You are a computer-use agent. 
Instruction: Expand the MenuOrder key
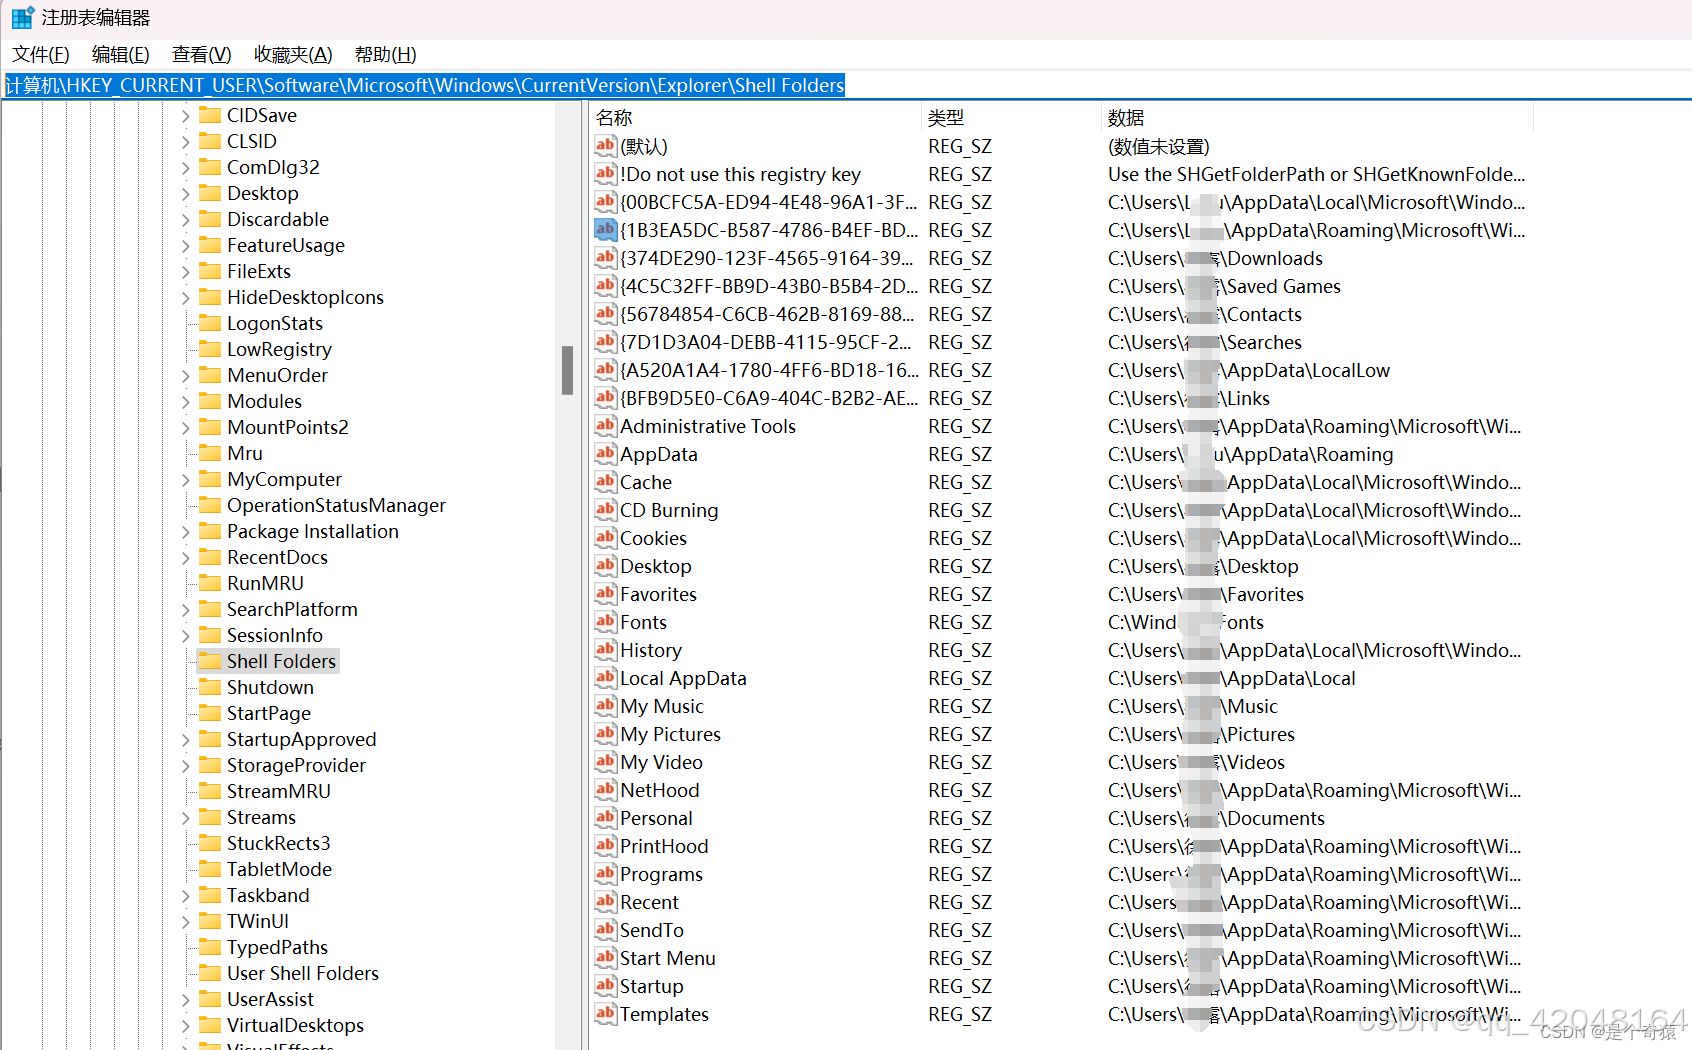tap(186, 376)
